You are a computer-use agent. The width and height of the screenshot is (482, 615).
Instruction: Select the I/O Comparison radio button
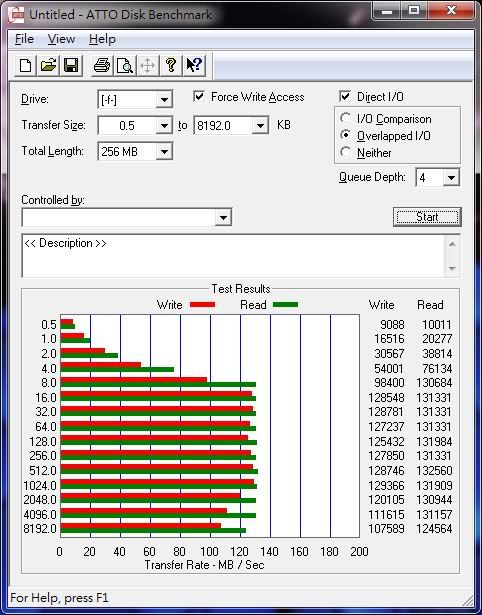point(346,118)
